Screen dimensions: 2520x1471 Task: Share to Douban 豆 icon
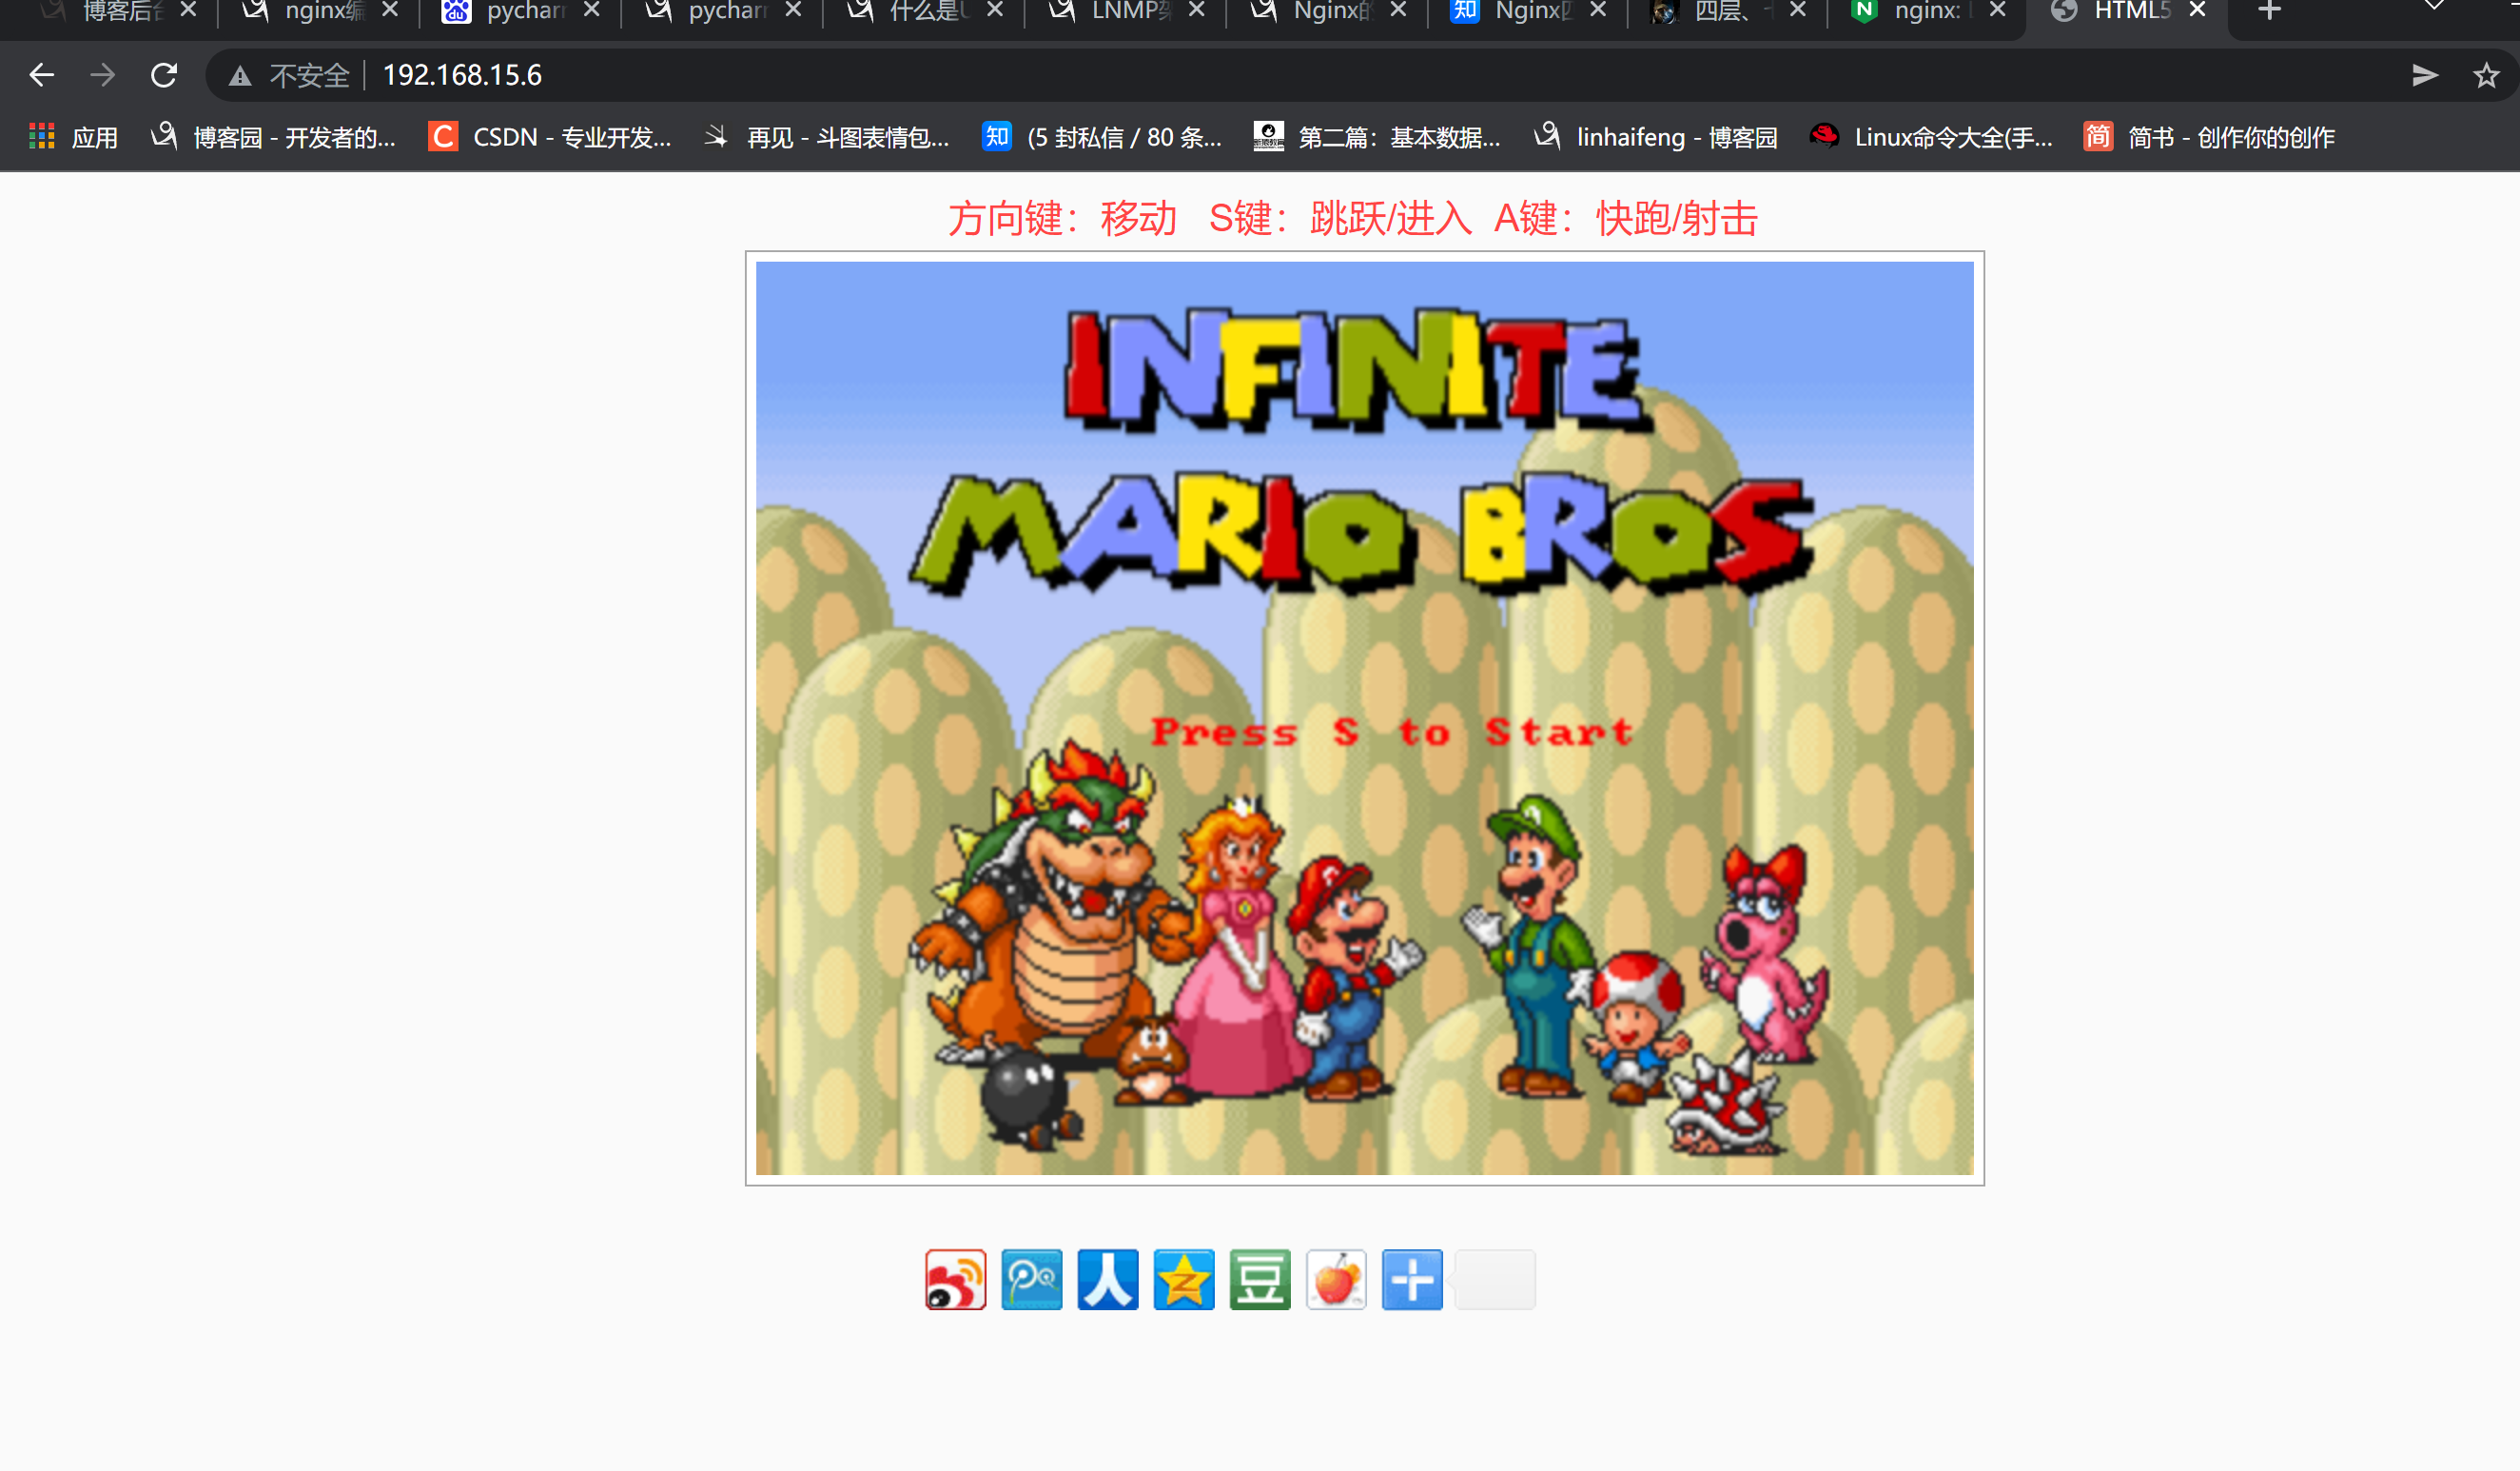pos(1259,1279)
